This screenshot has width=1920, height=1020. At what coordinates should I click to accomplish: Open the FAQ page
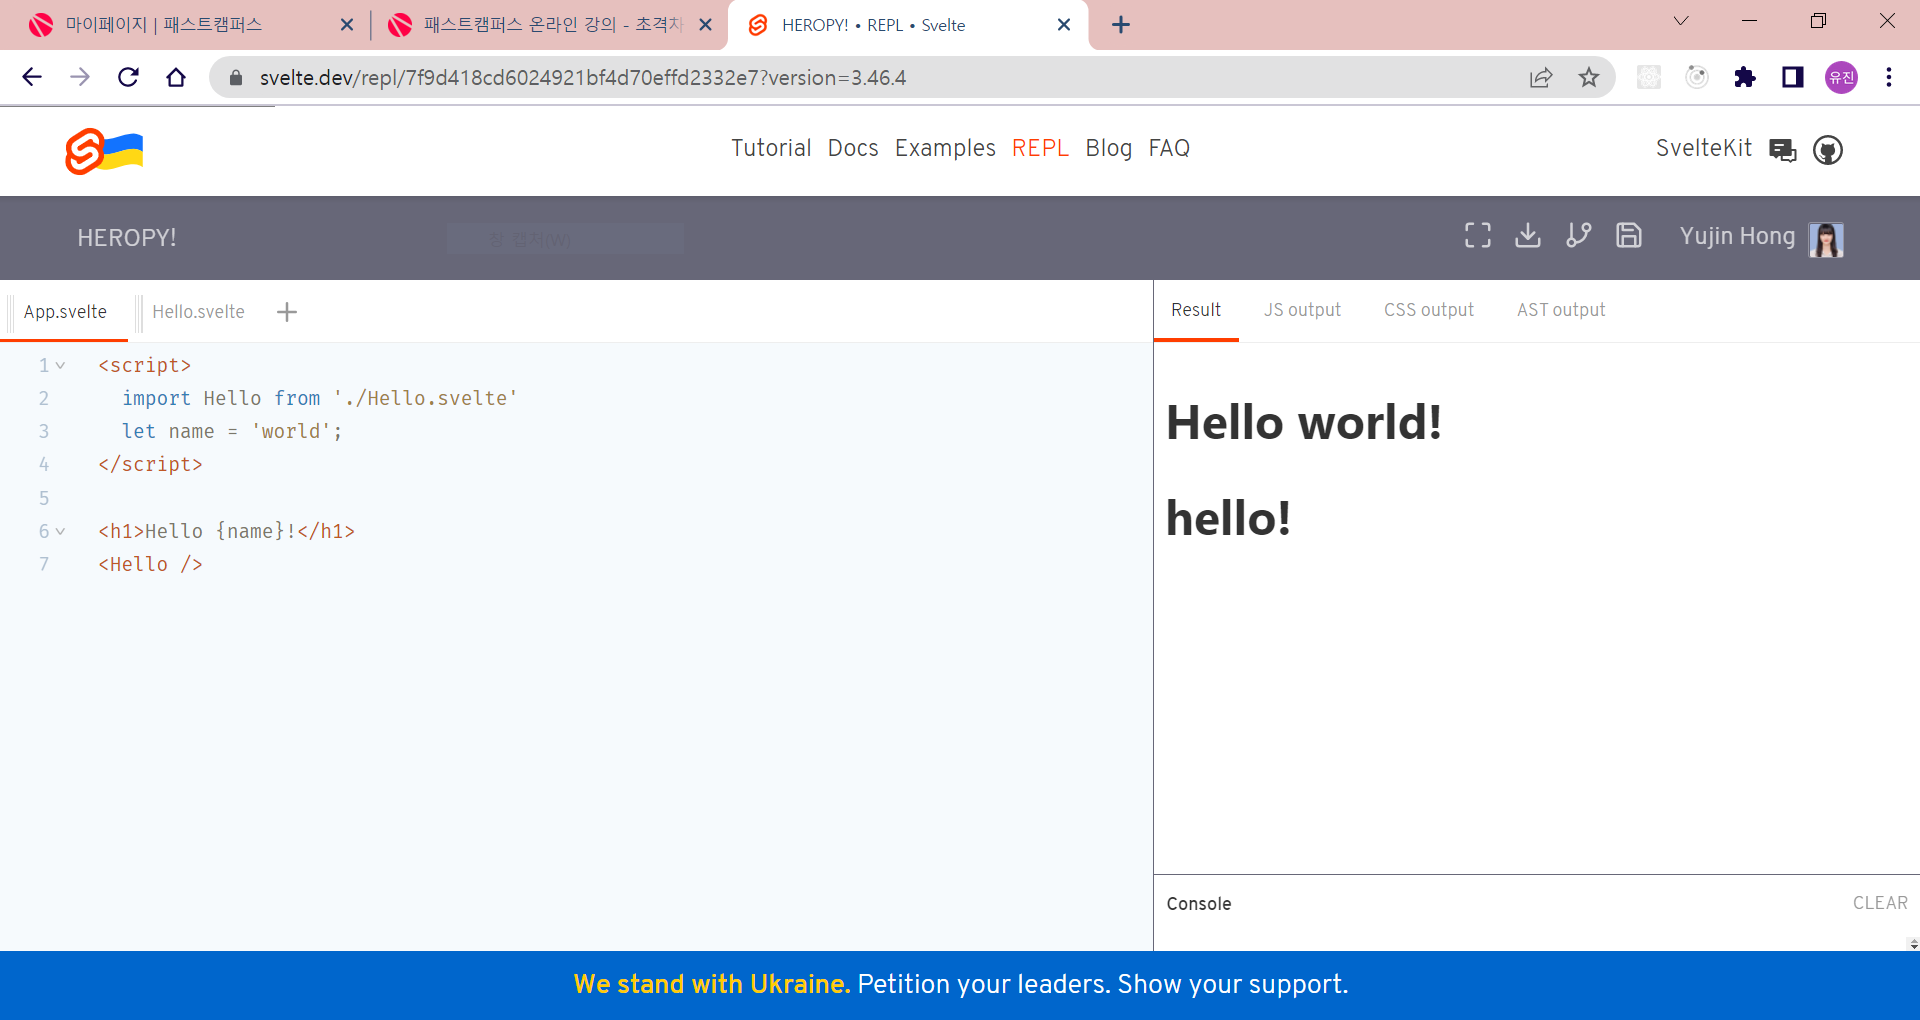[x=1169, y=148]
